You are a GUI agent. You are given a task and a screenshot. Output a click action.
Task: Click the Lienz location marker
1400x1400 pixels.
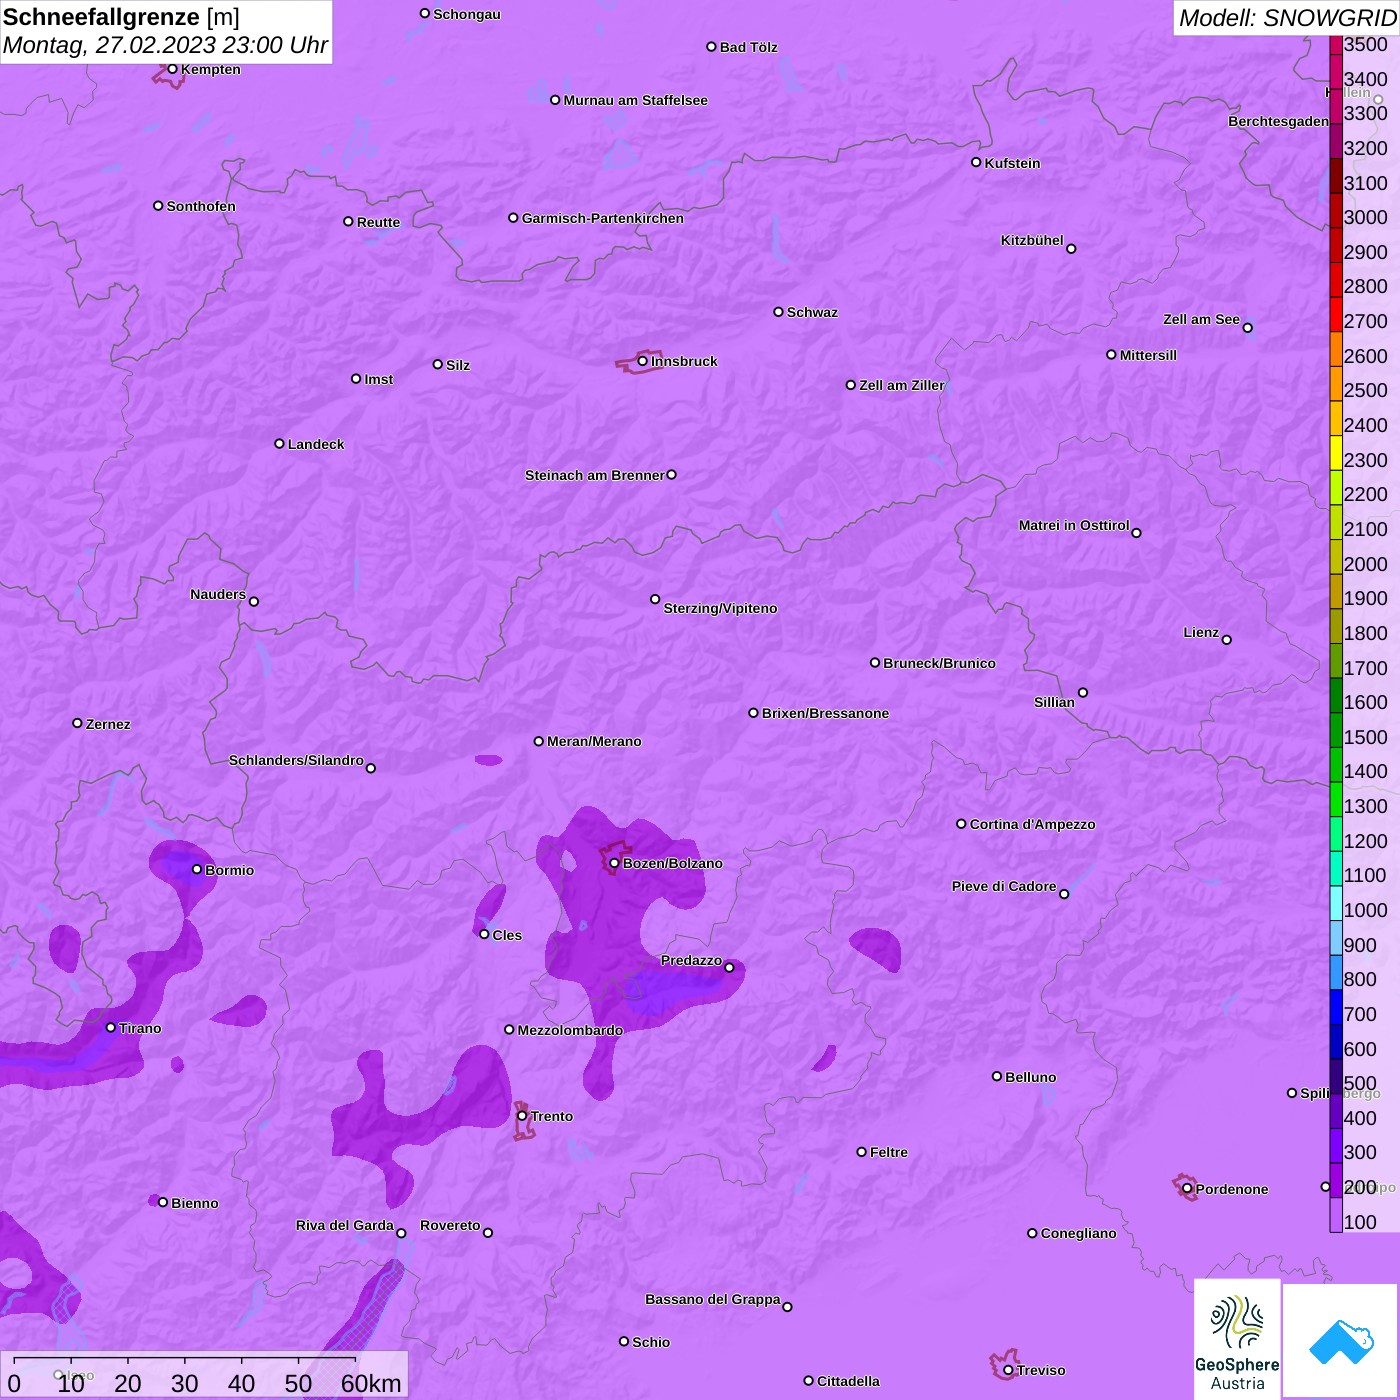click(x=1227, y=640)
